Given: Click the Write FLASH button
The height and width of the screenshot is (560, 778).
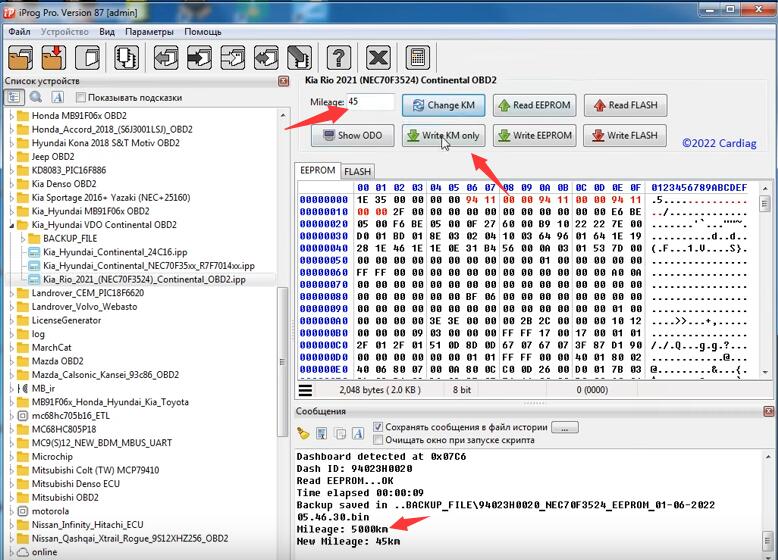Looking at the screenshot, I should point(625,135).
